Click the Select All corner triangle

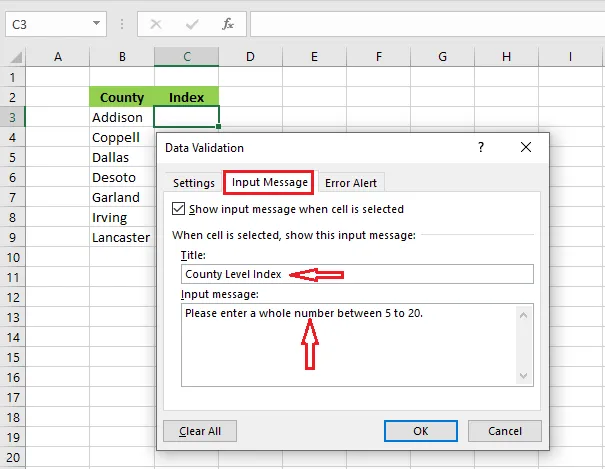pyautogui.click(x=16, y=57)
